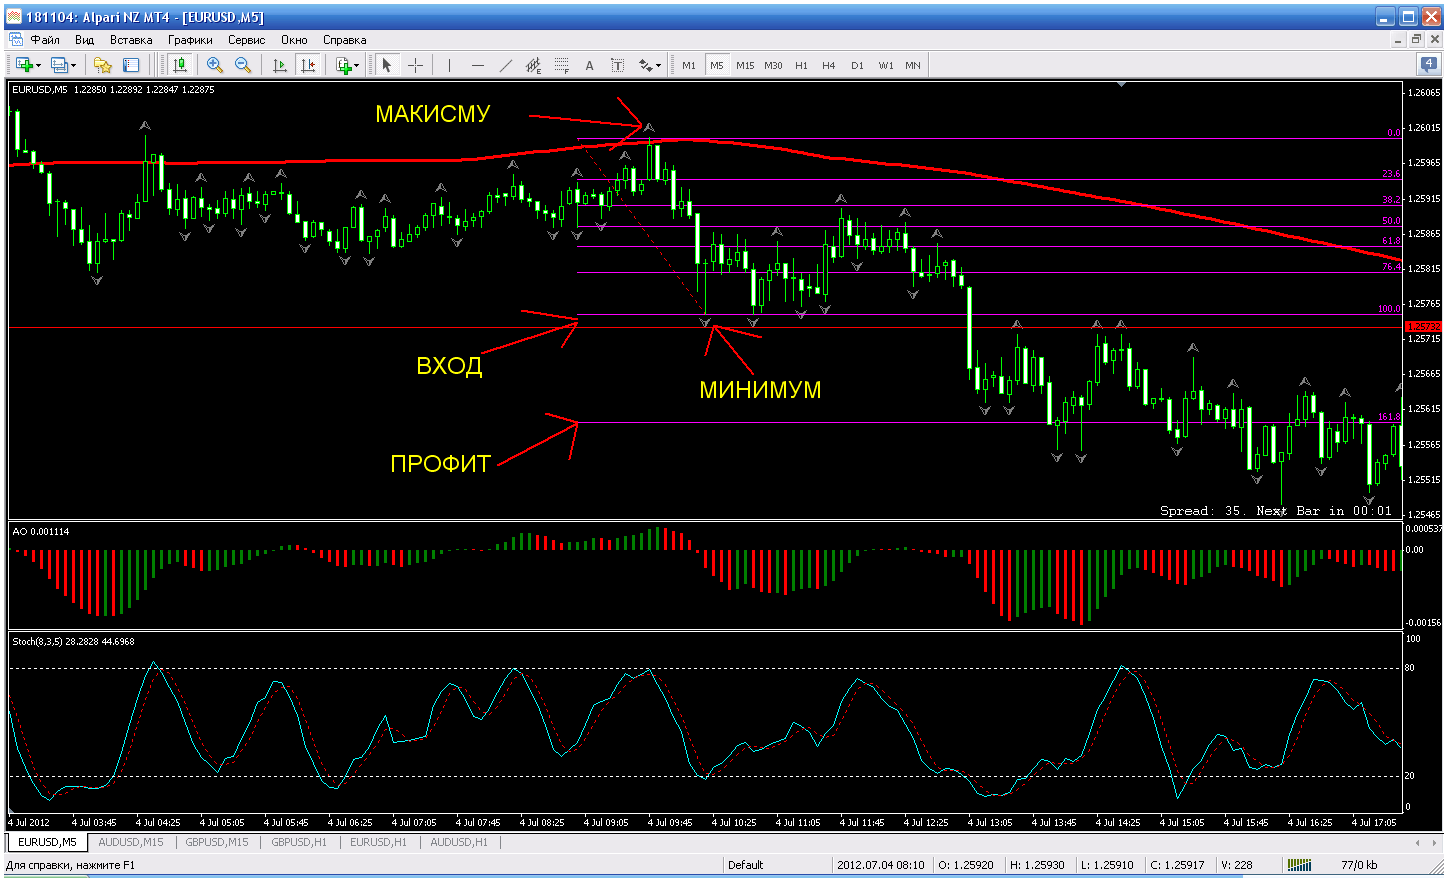Switch chart to M1 timeframe
The width and height of the screenshot is (1448, 878).
click(x=689, y=65)
